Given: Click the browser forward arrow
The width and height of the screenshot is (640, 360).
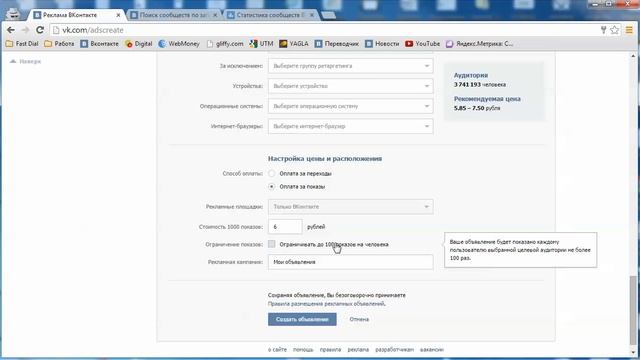Looking at the screenshot, I should click(x=25, y=30).
